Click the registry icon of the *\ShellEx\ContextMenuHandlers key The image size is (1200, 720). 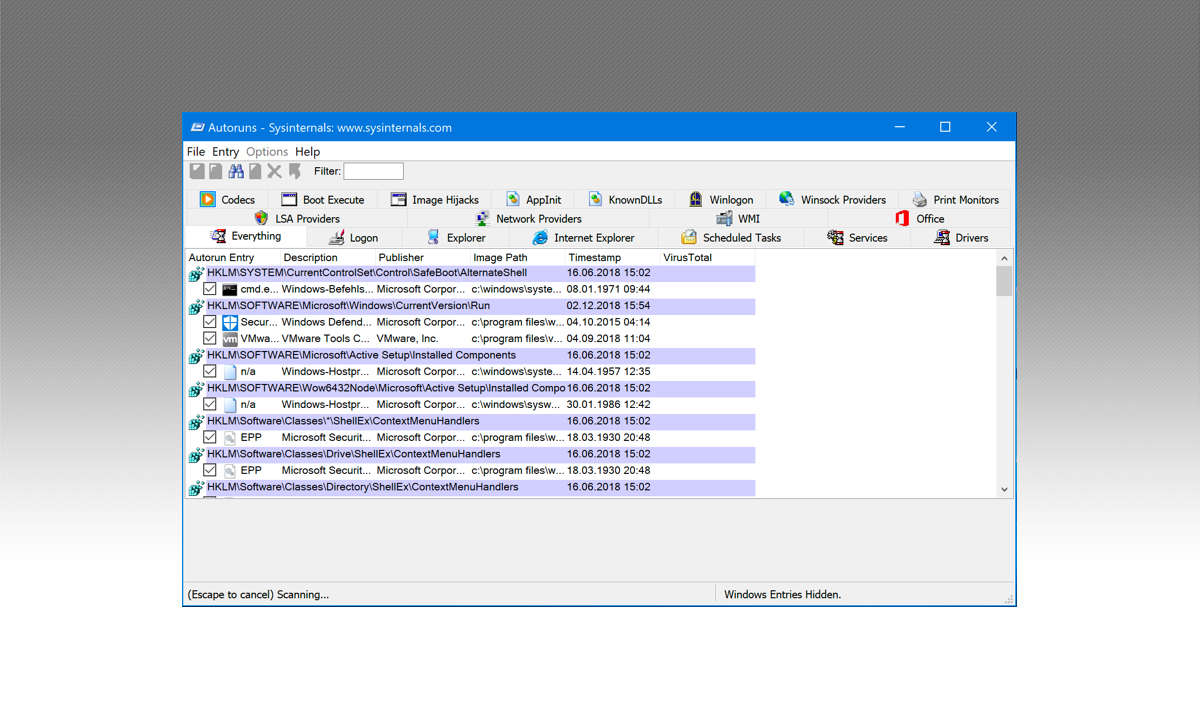[196, 421]
